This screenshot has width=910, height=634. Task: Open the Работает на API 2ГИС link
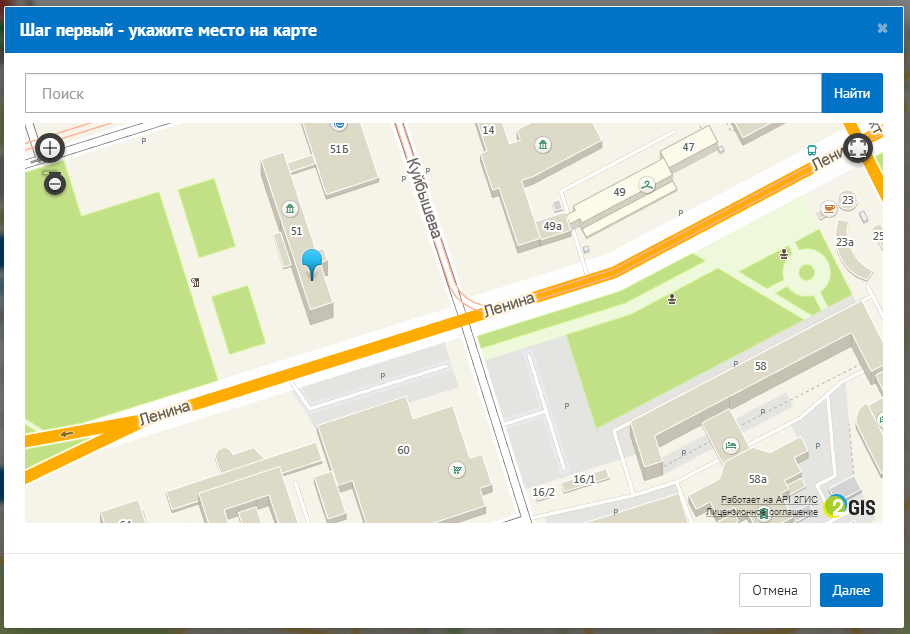point(769,499)
